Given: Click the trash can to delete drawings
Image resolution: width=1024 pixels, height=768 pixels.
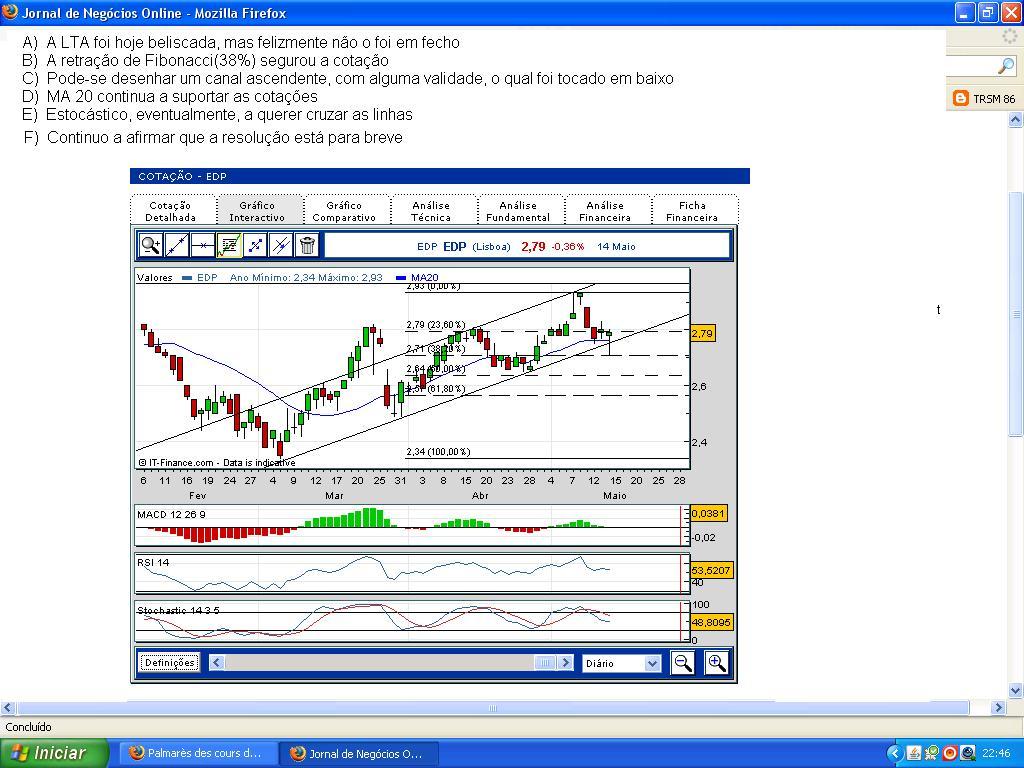Looking at the screenshot, I should click(308, 246).
